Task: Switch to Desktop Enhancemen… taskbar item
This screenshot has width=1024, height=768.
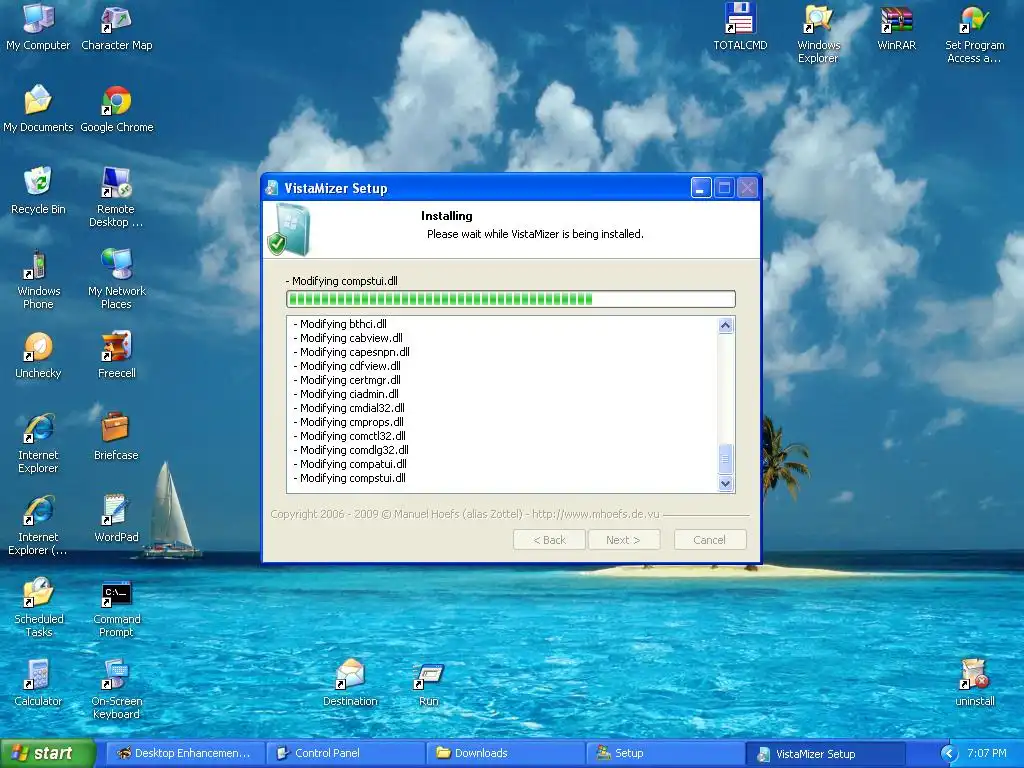Action: coord(184,753)
